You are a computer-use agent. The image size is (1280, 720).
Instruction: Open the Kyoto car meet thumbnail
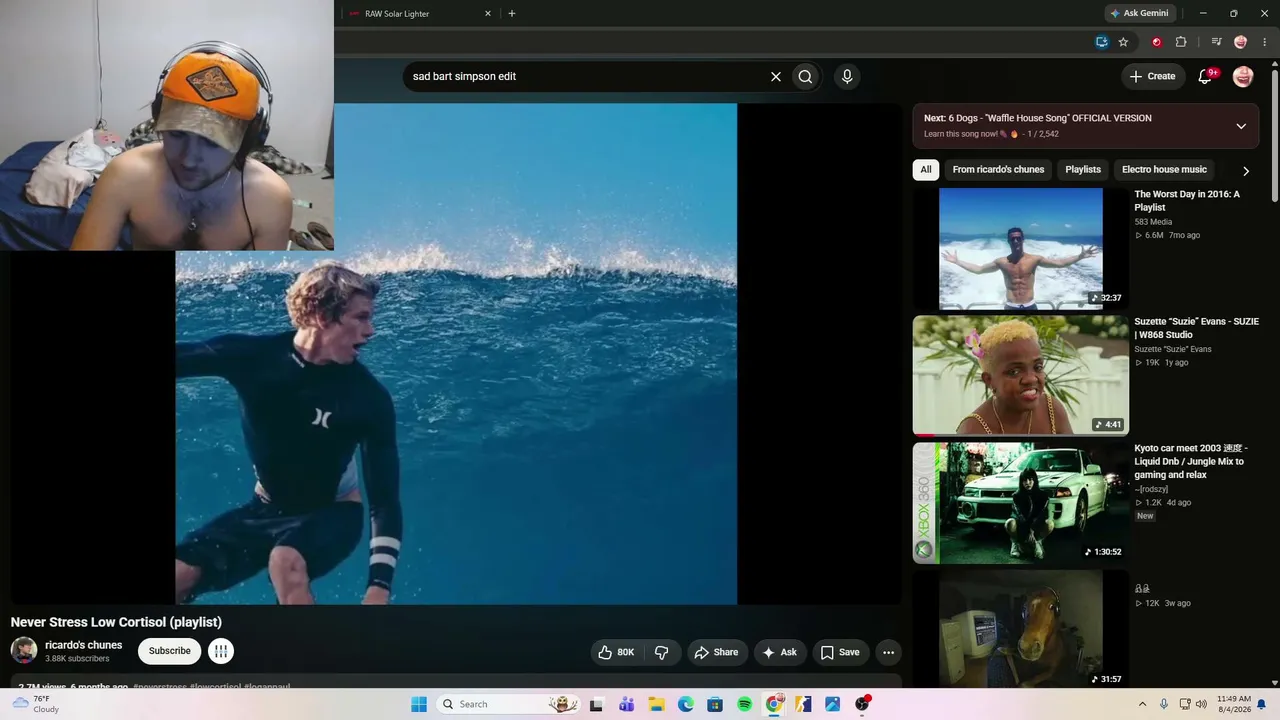(1020, 503)
